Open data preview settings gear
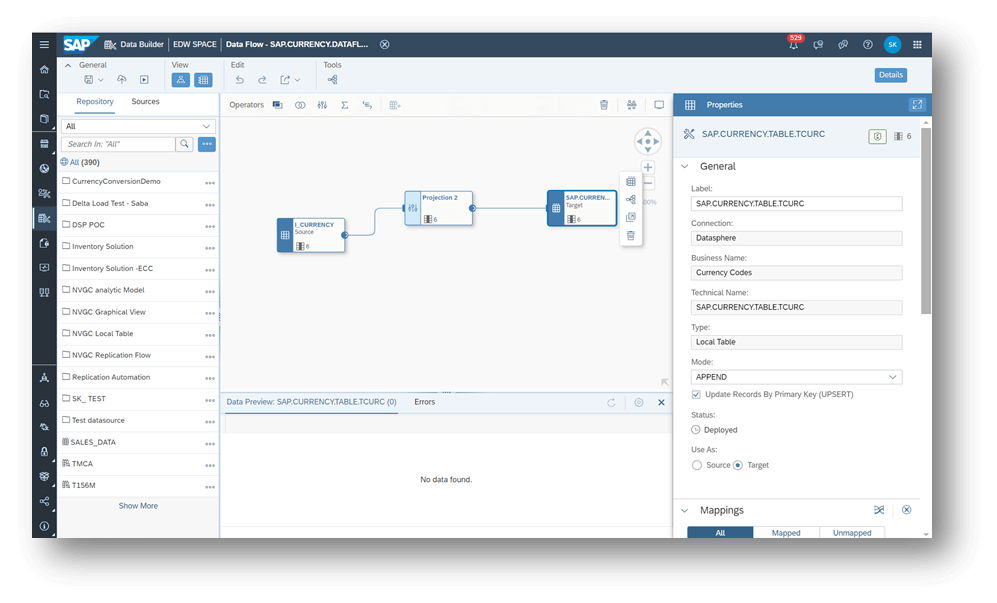This screenshot has height=603, width=997. pos(639,403)
